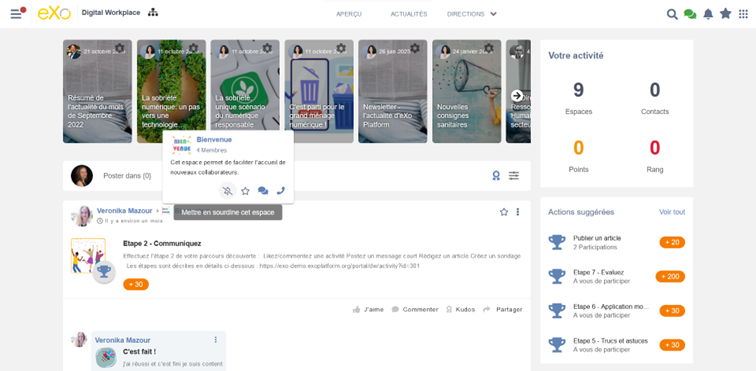This screenshot has width=756, height=371.
Task: Toggle favorite star in Bienvenue popover
Action: click(x=245, y=191)
